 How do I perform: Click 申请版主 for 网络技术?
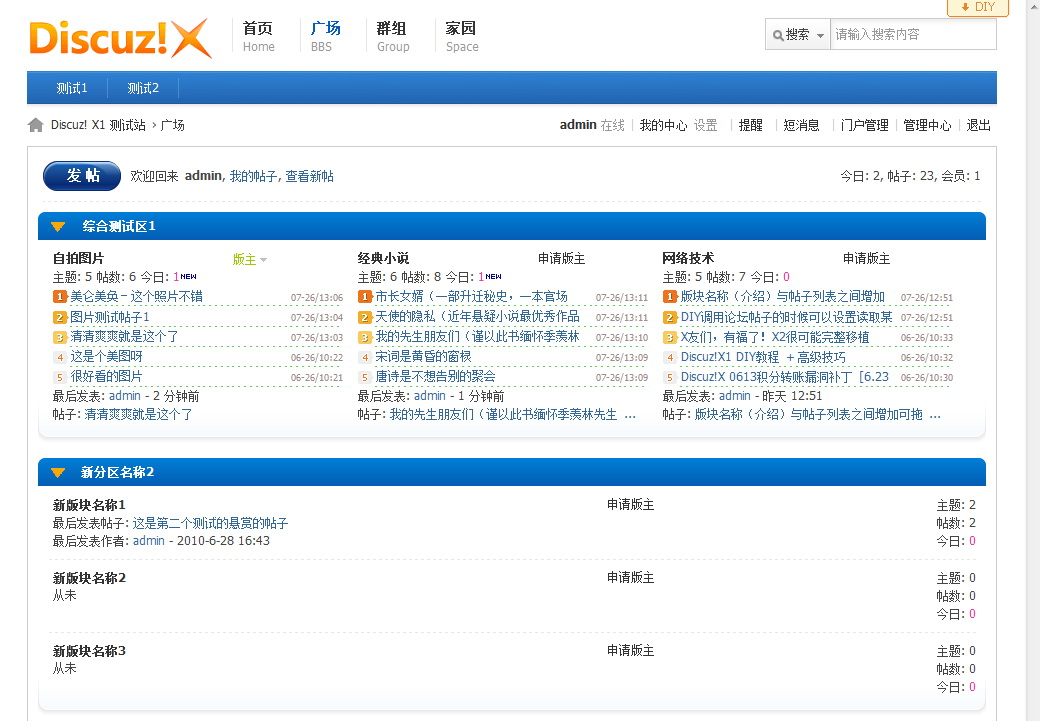point(866,258)
